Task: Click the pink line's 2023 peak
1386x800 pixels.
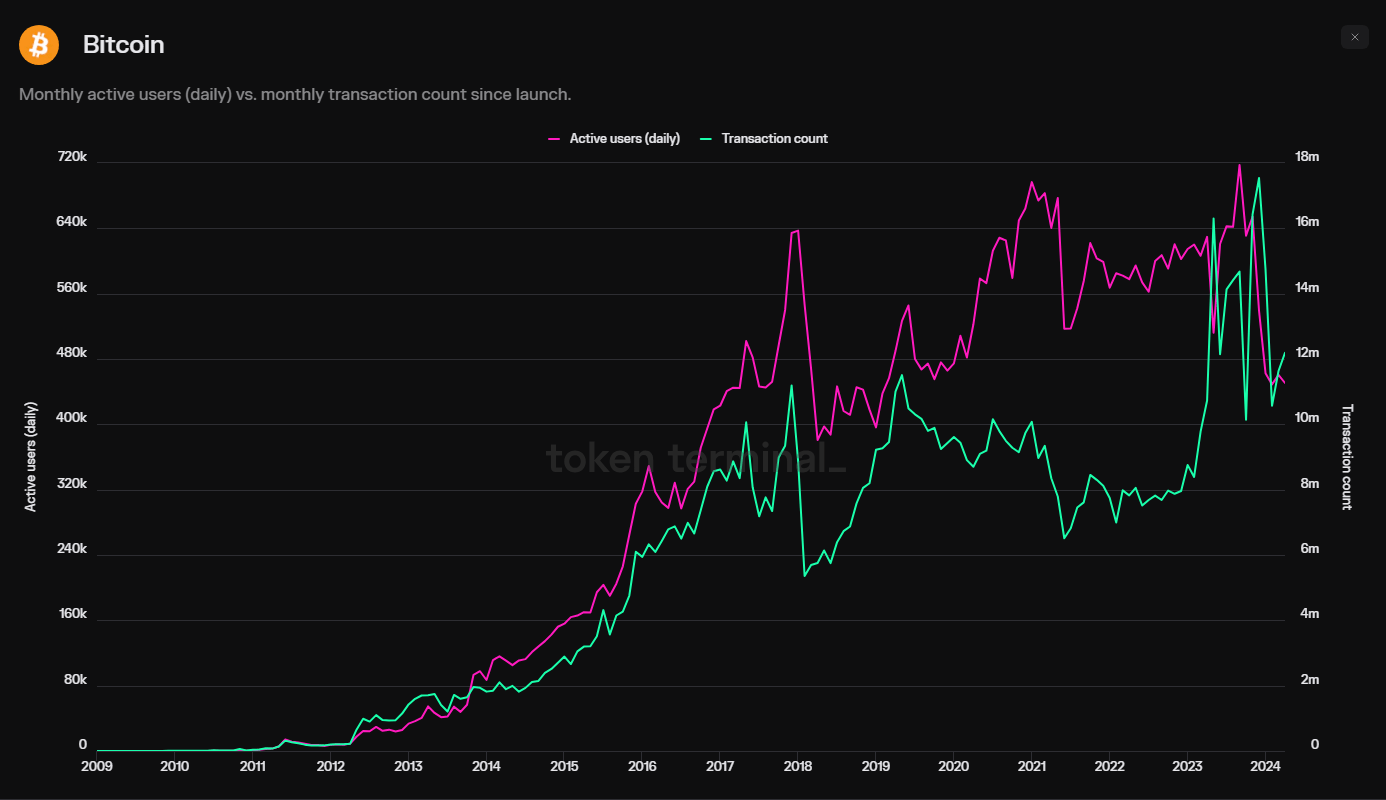Action: 1239,166
